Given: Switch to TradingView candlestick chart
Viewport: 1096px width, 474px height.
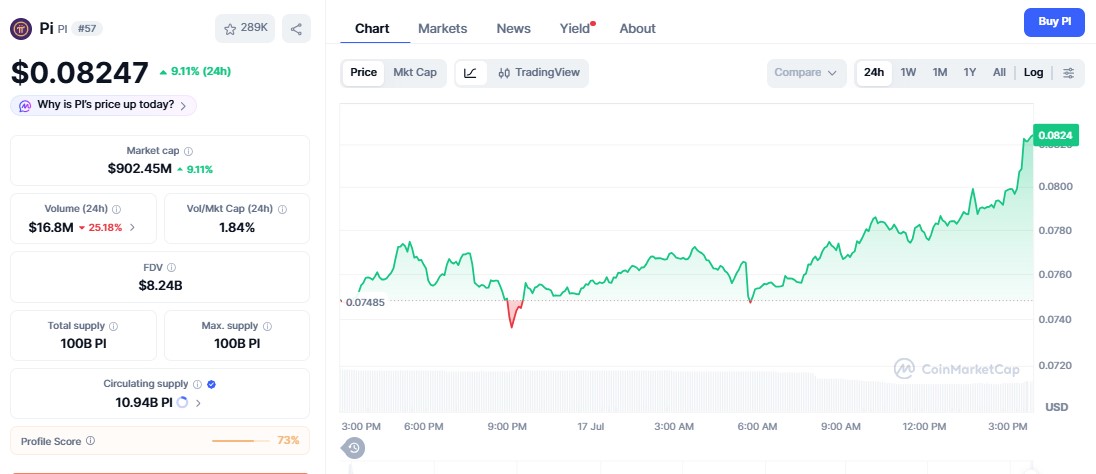Looking at the screenshot, I should tap(539, 73).
